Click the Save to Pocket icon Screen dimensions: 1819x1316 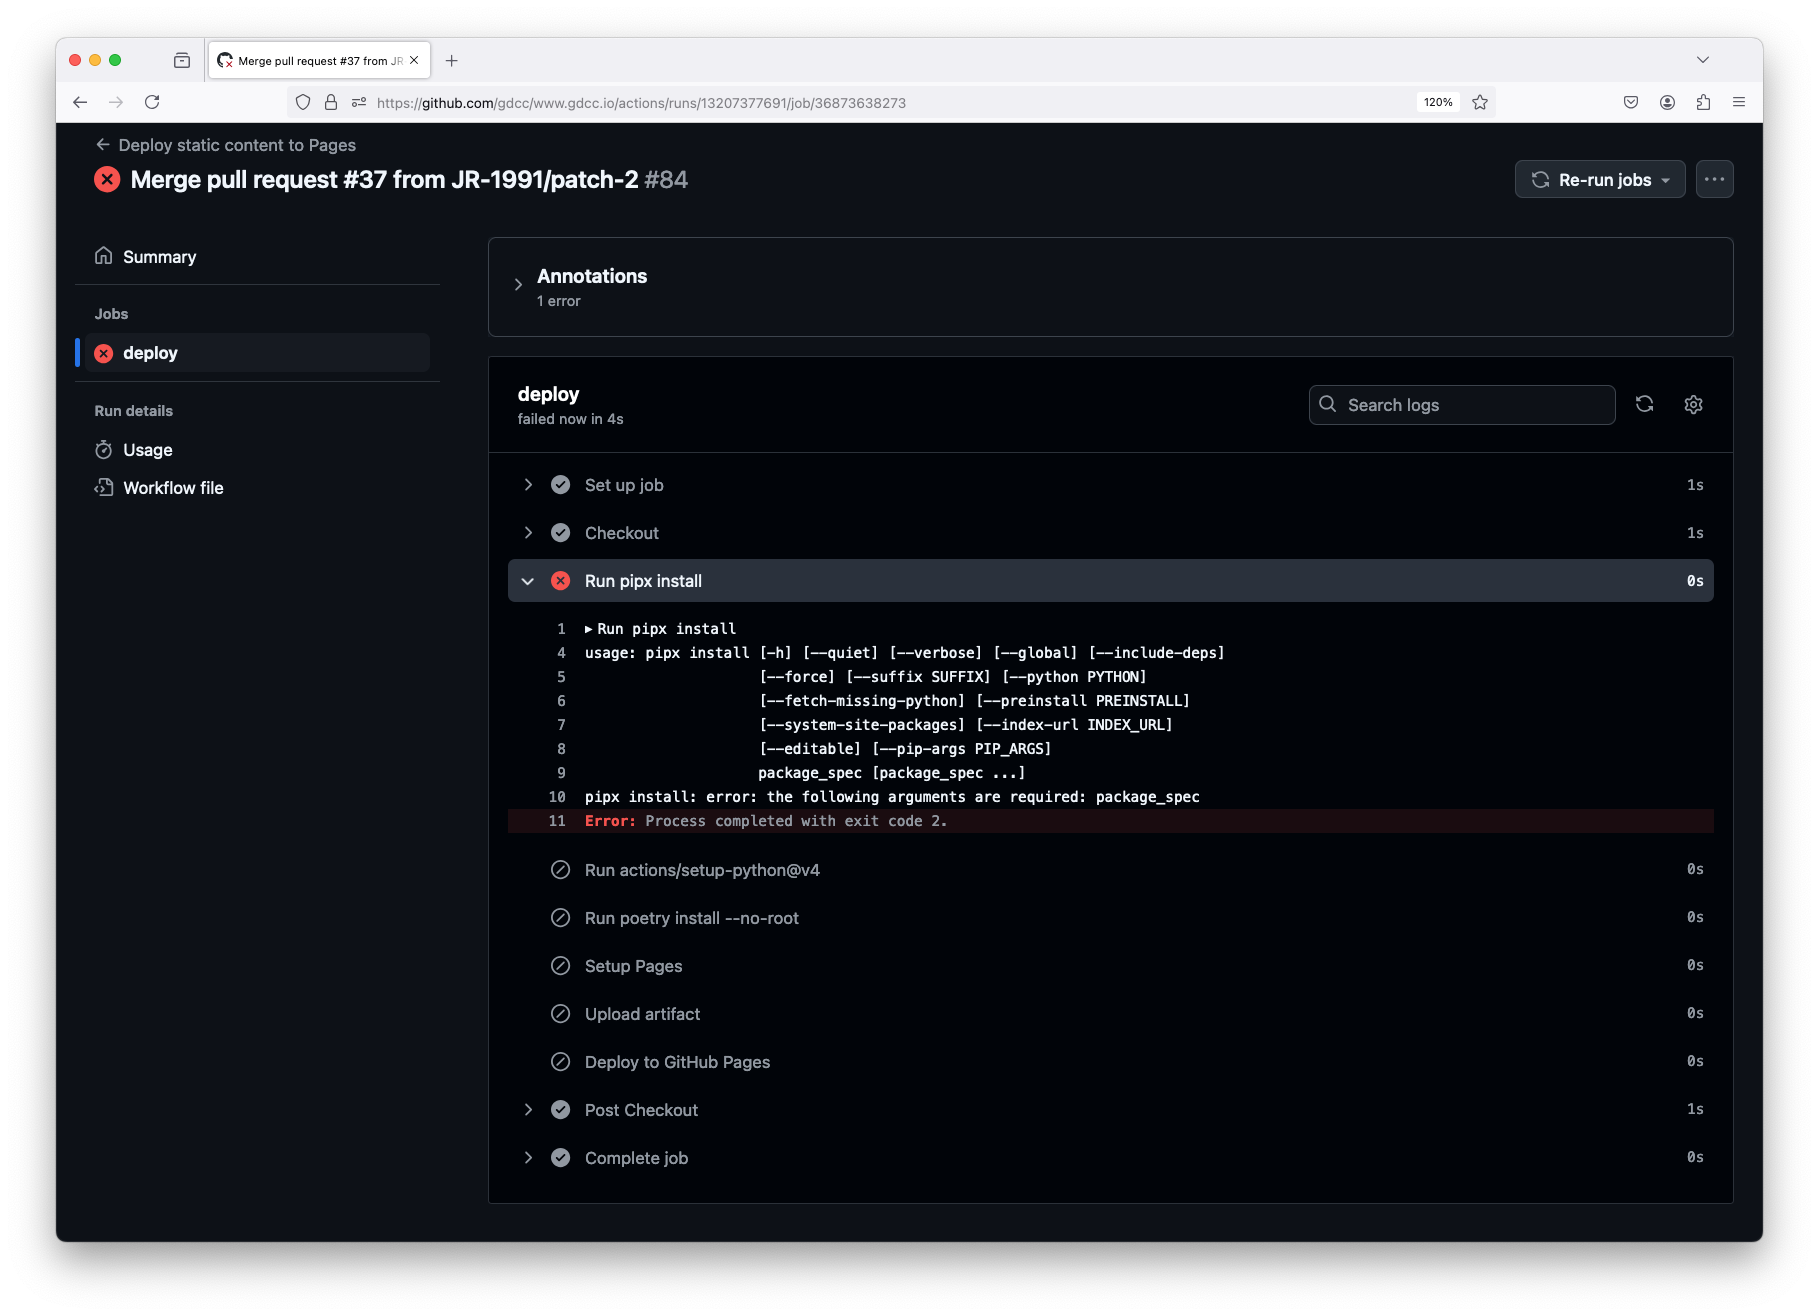coord(1631,102)
